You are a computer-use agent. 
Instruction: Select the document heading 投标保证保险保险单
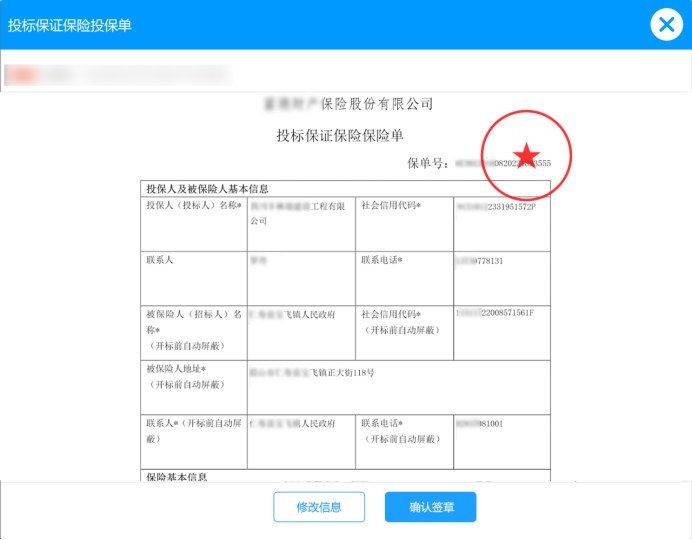pos(340,135)
